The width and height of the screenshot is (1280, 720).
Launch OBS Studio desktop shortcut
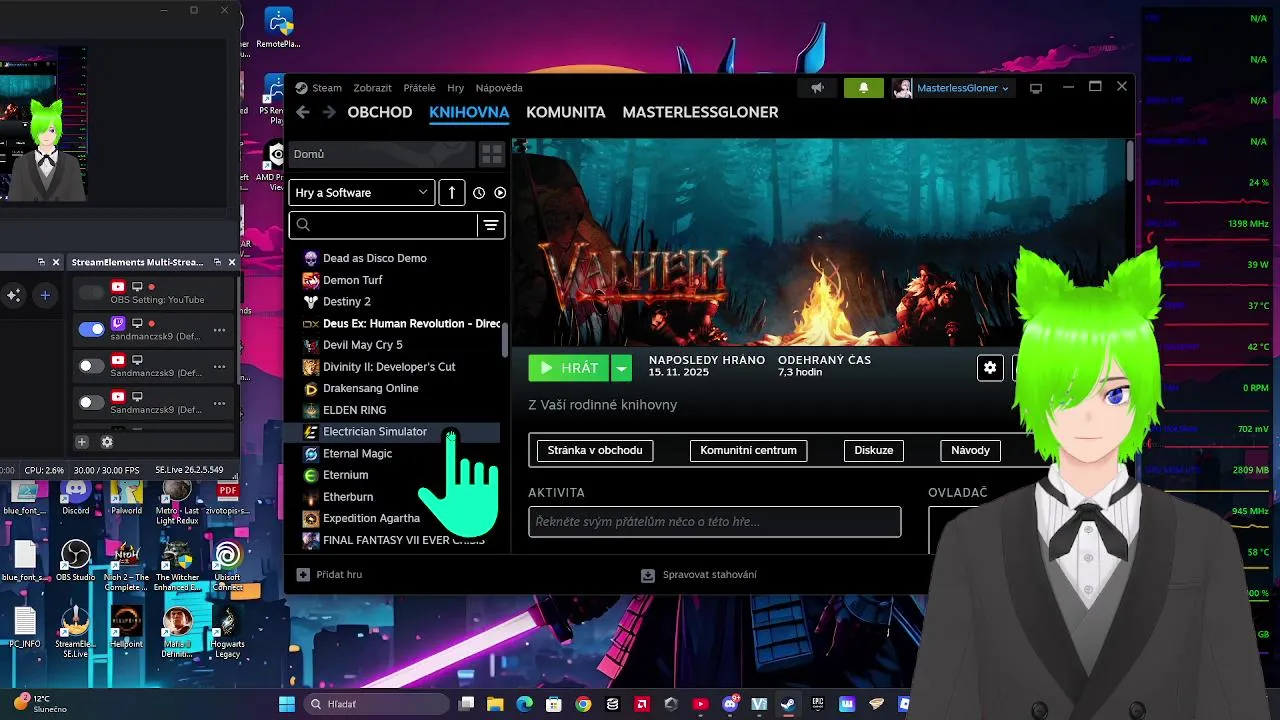76,559
